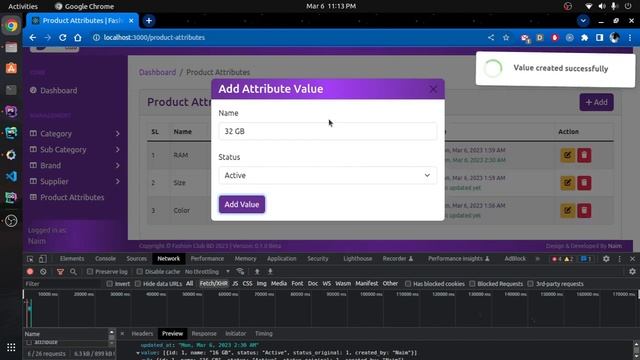The image size is (640, 360).
Task: Enable Preserve log checkbox
Action: [x=90, y=272]
